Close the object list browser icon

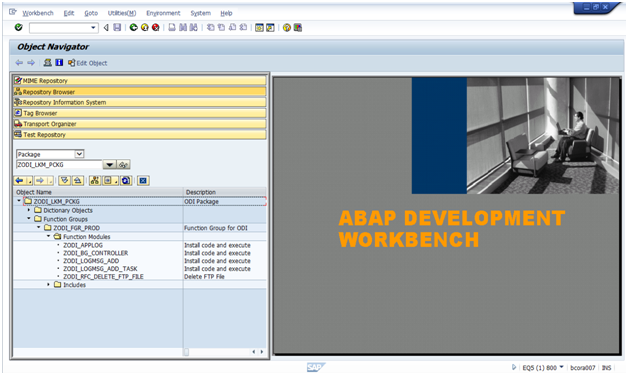[143, 181]
